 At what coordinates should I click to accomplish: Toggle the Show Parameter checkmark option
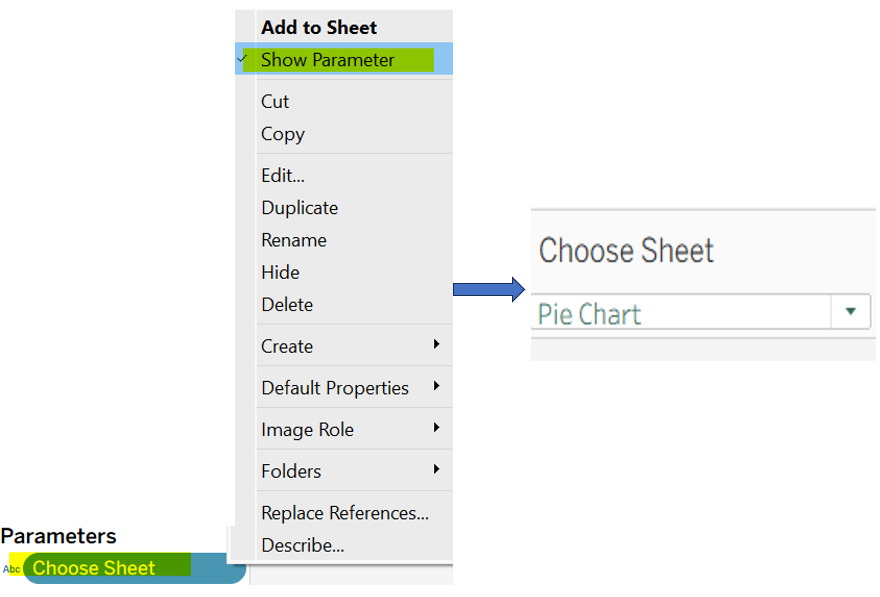tap(328, 60)
